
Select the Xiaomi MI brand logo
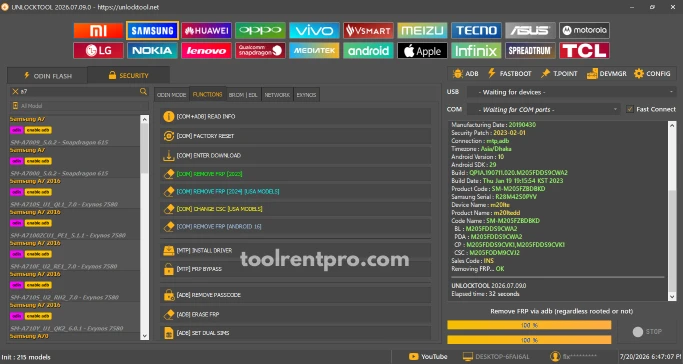[x=98, y=30]
